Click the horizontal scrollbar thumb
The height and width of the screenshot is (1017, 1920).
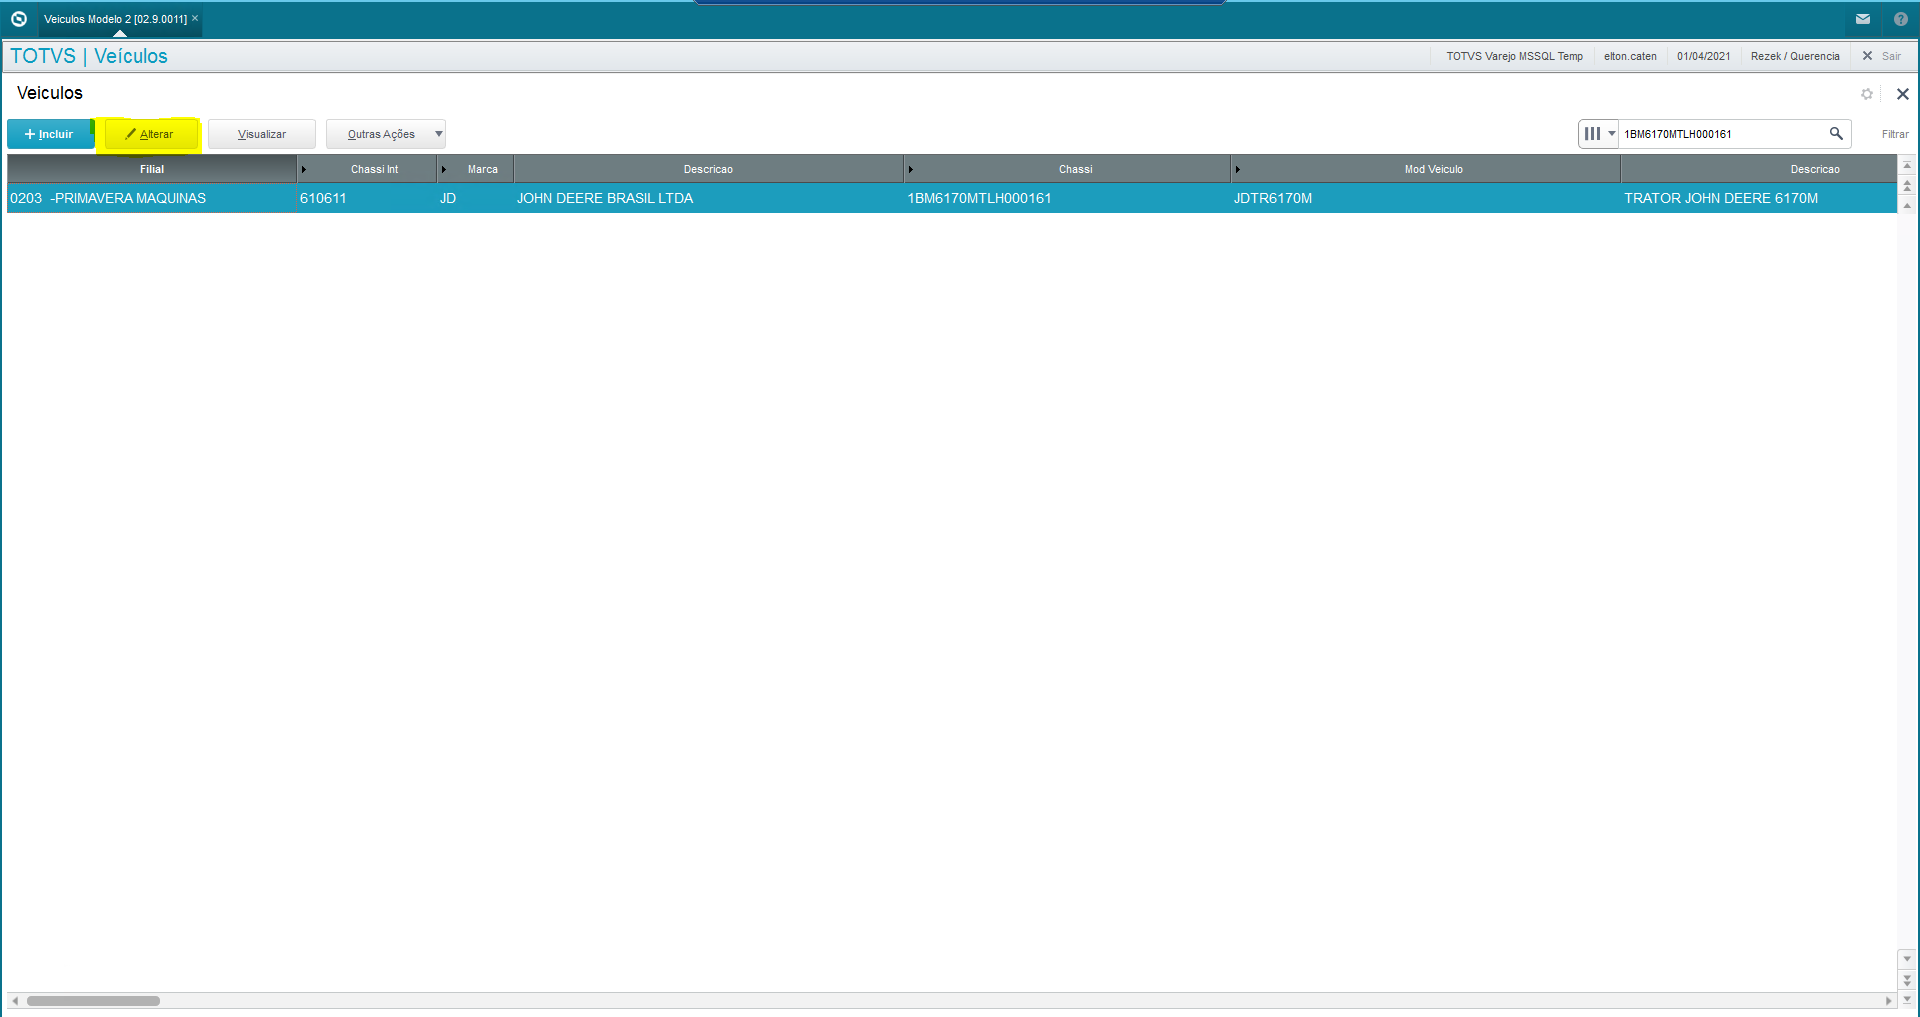pos(93,1000)
